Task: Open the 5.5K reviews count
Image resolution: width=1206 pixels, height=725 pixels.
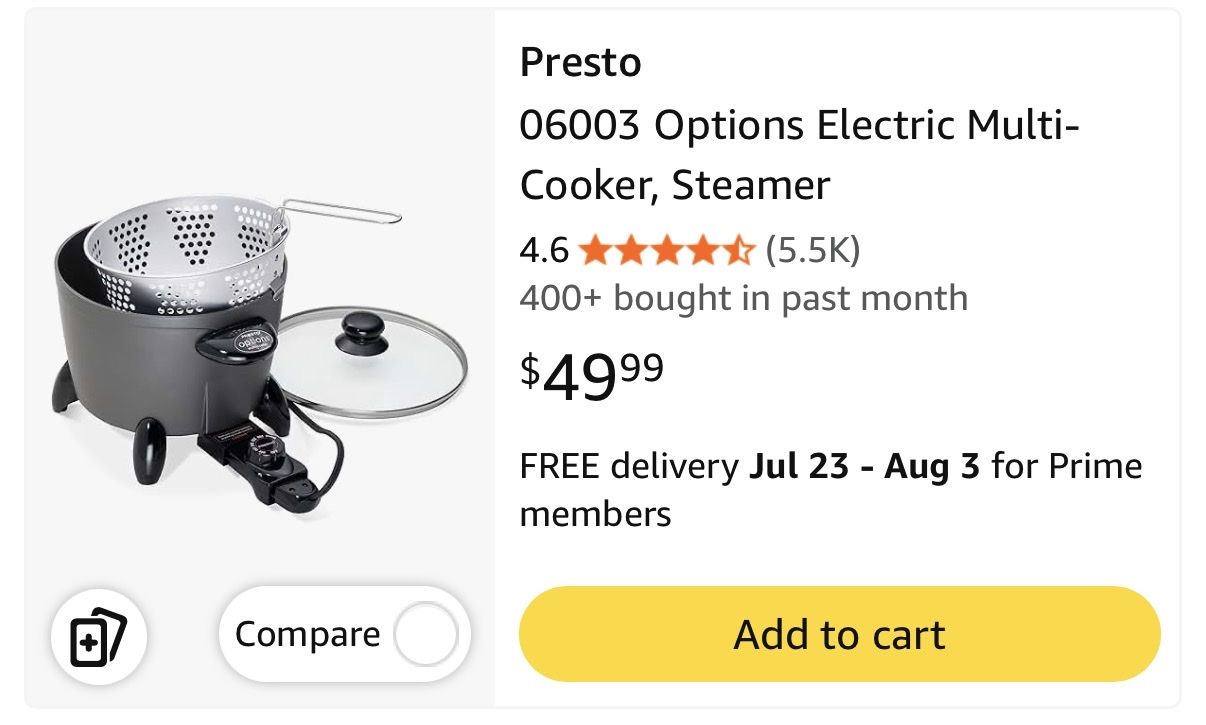Action: pos(812,250)
